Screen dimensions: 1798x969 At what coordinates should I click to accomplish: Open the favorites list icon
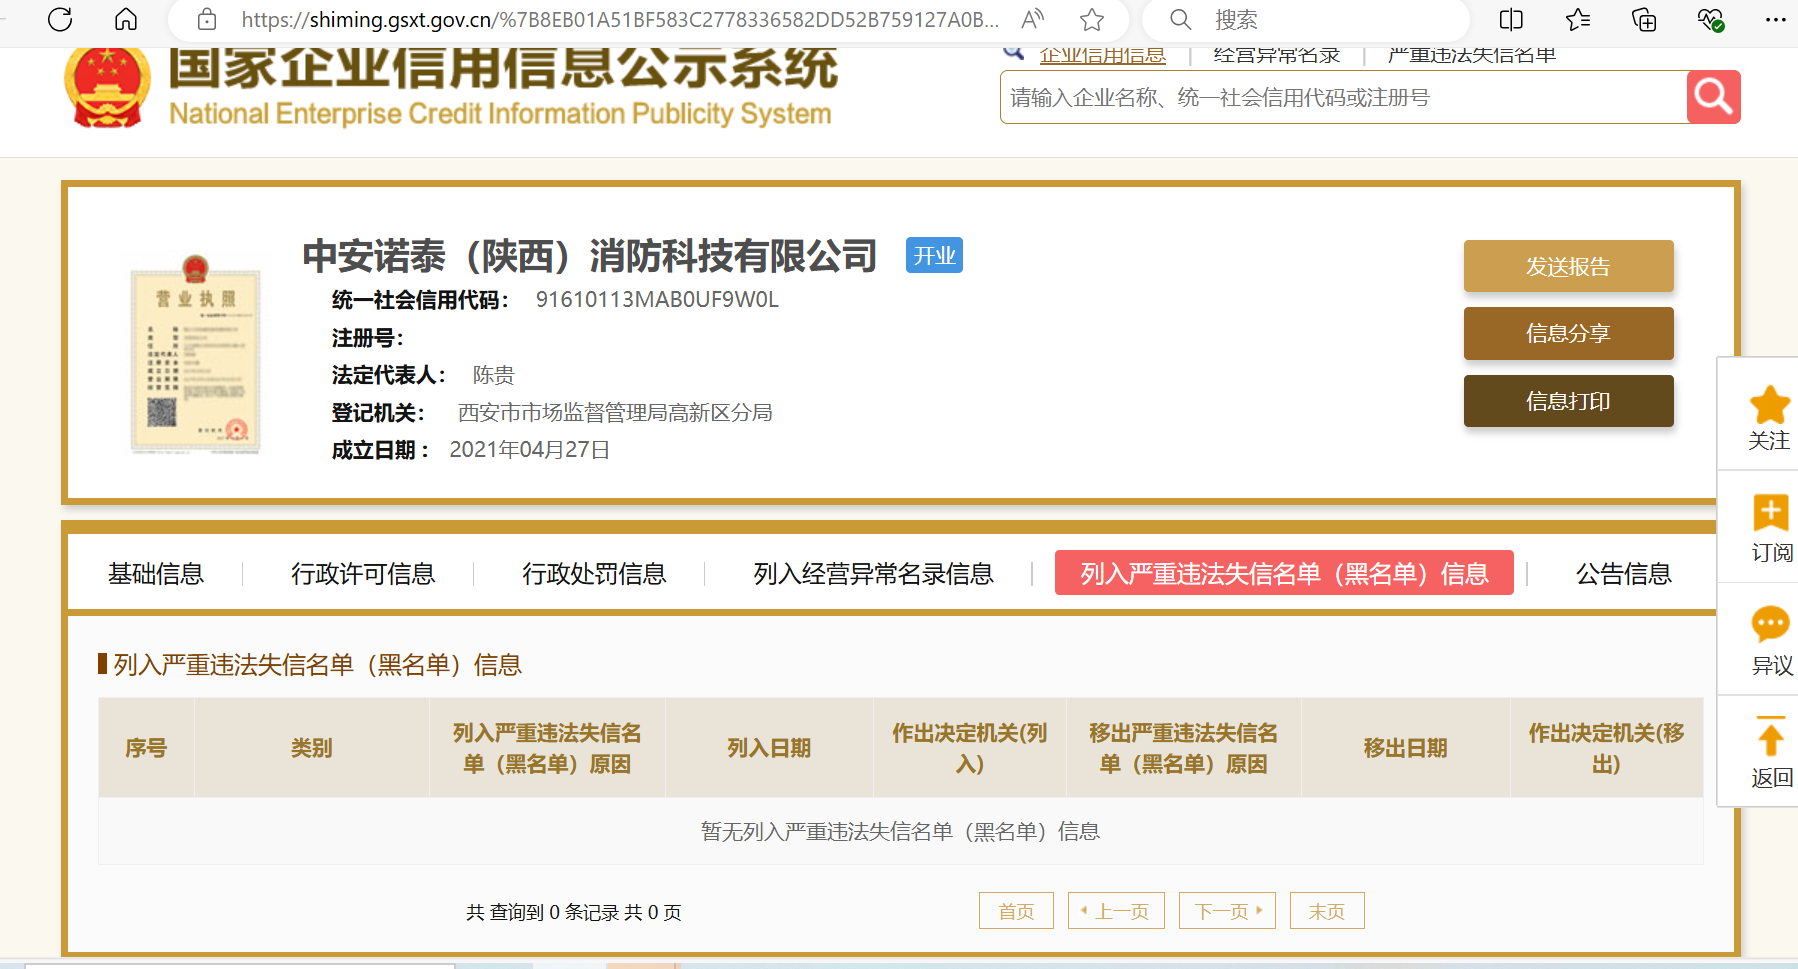click(x=1578, y=19)
